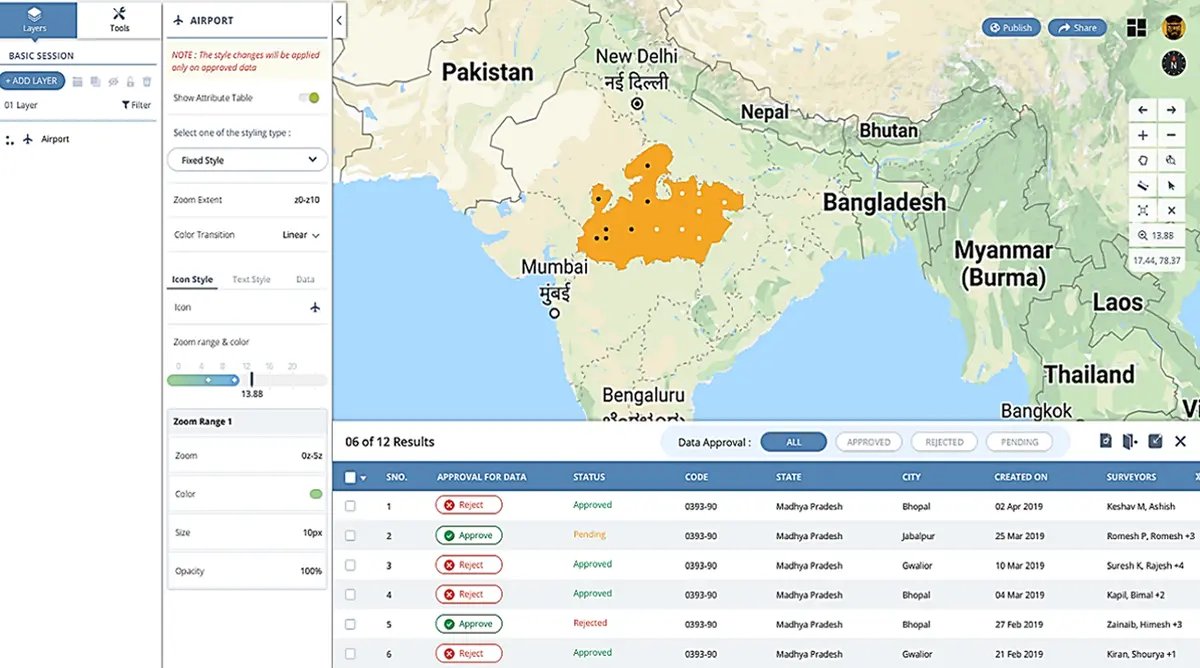Open the Text Style tab

point(251,280)
